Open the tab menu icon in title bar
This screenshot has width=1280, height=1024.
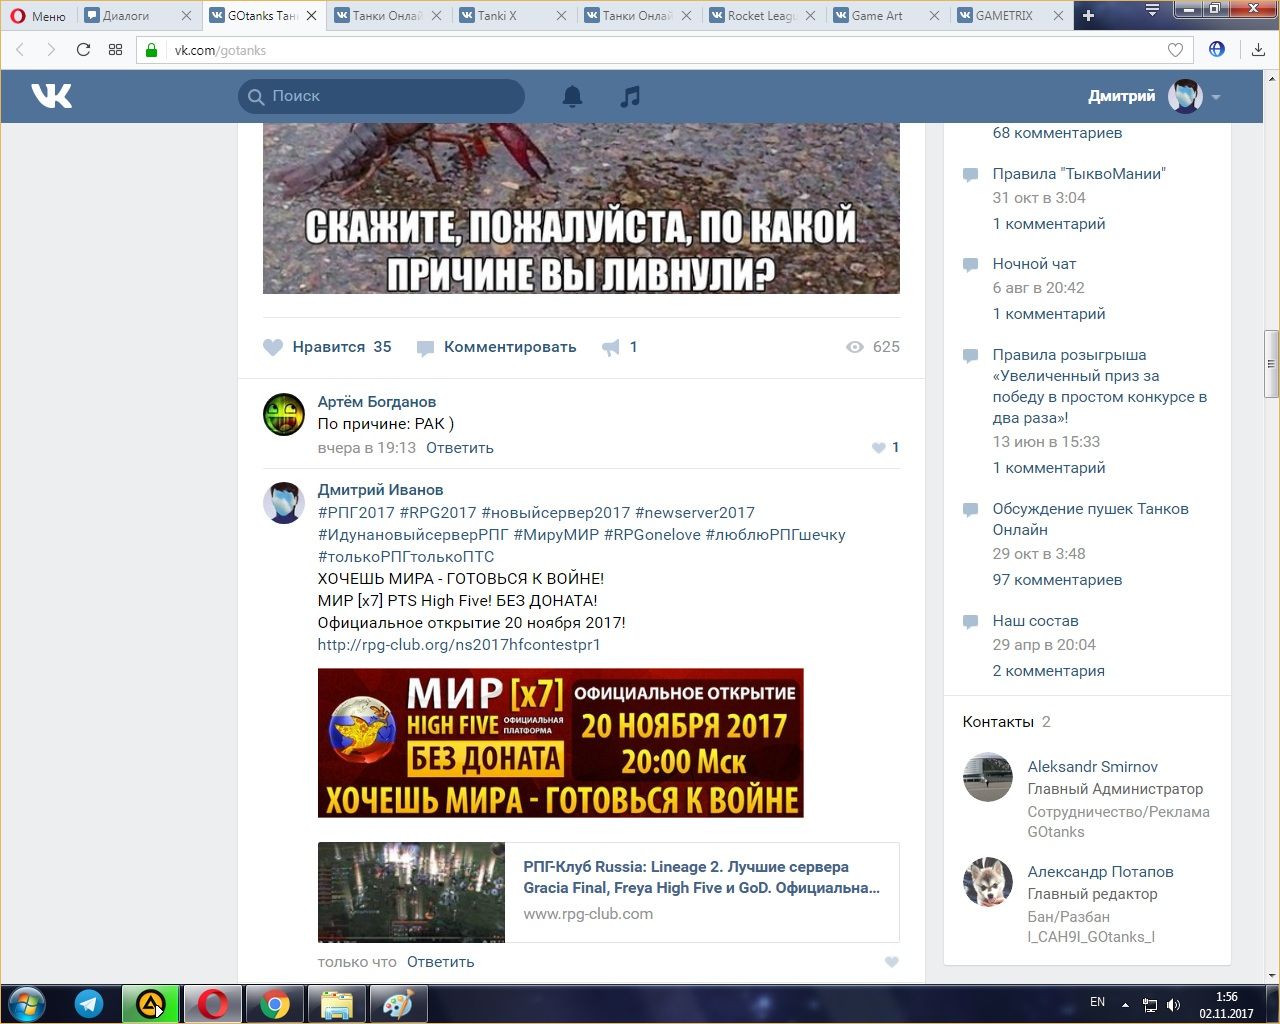point(1152,10)
